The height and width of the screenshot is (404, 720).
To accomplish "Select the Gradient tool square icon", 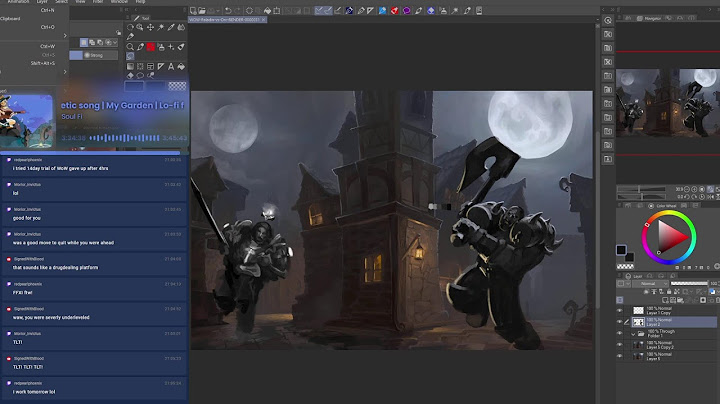I will coord(130,67).
